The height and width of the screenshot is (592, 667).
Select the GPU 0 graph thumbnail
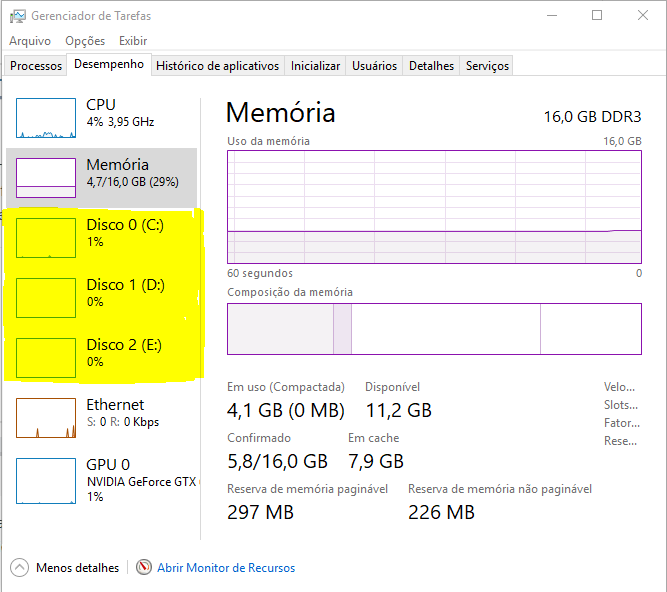pyautogui.click(x=46, y=478)
